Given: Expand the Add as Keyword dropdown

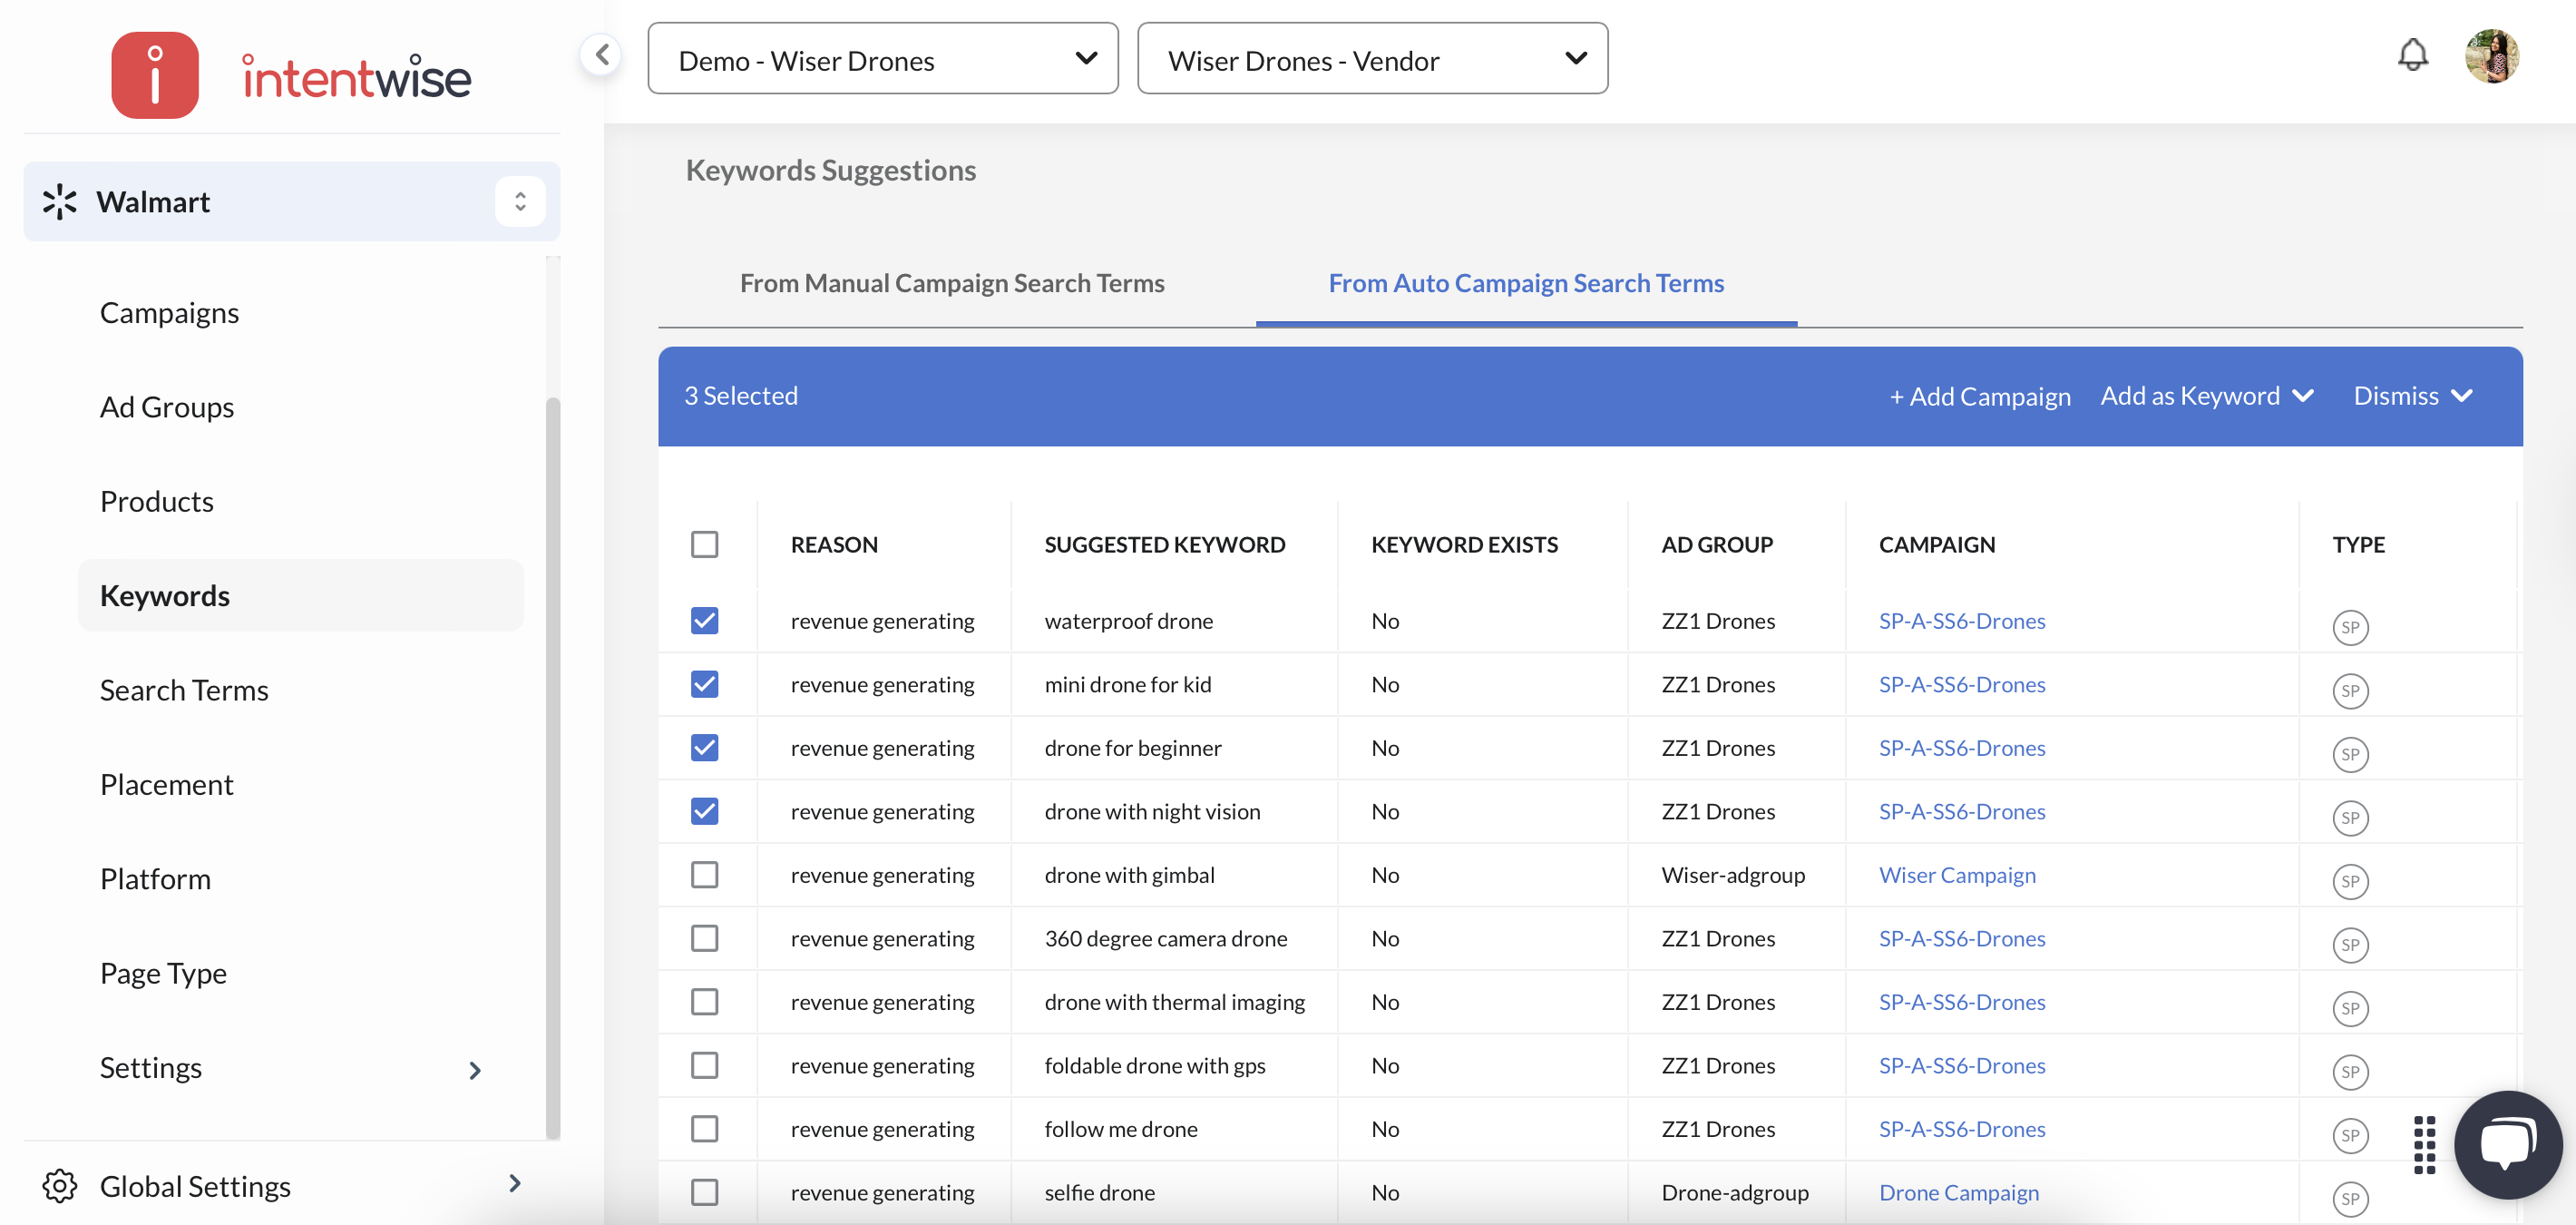Looking at the screenshot, I should point(2206,395).
